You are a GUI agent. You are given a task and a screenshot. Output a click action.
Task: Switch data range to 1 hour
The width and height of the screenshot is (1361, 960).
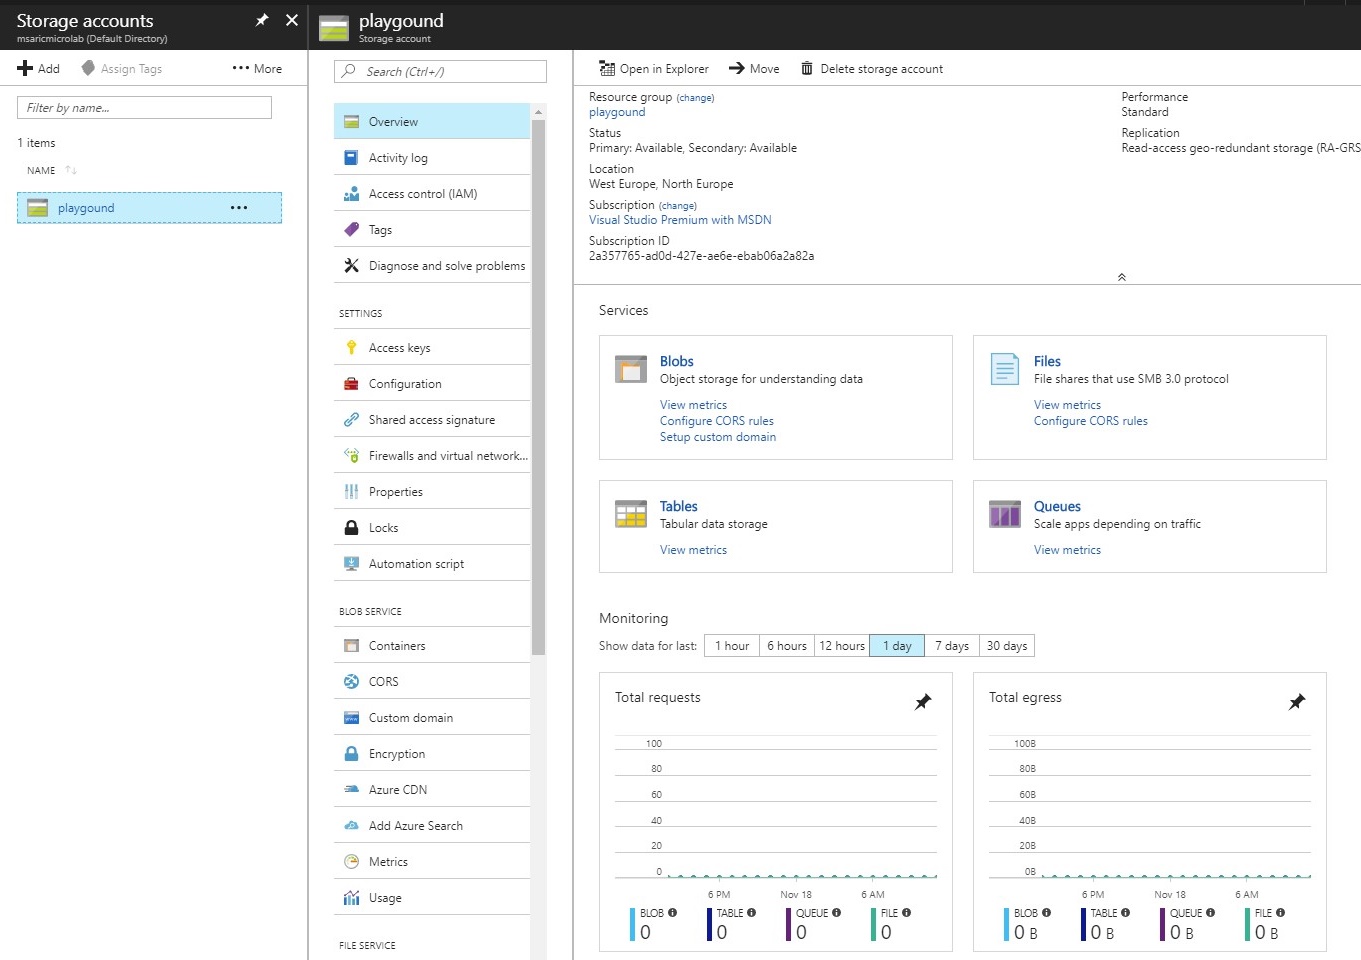[x=731, y=646]
